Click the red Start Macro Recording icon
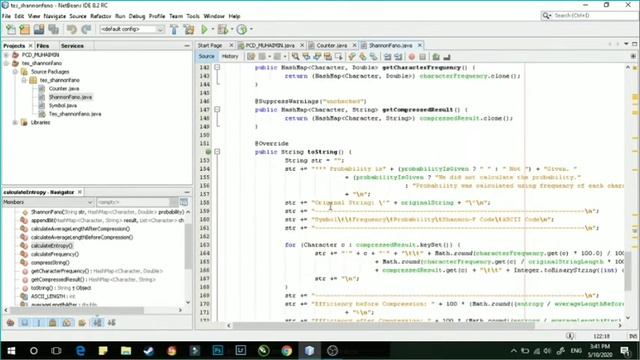The width and height of the screenshot is (640, 360). [412, 57]
